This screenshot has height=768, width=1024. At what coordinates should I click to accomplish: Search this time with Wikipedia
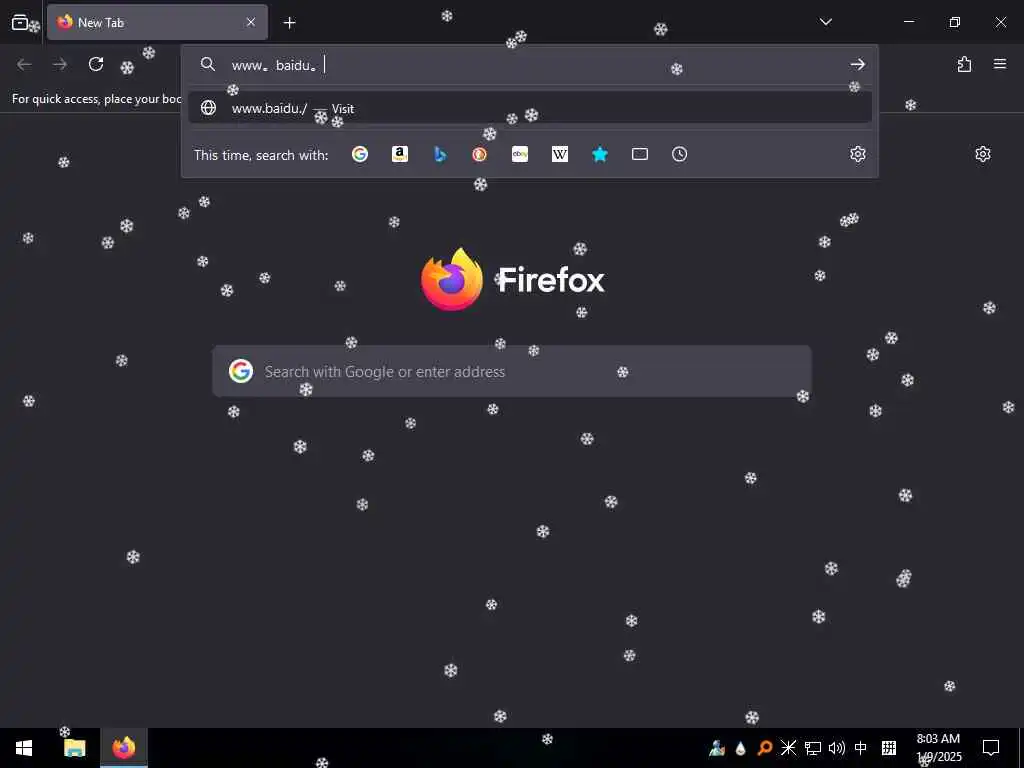click(560, 154)
